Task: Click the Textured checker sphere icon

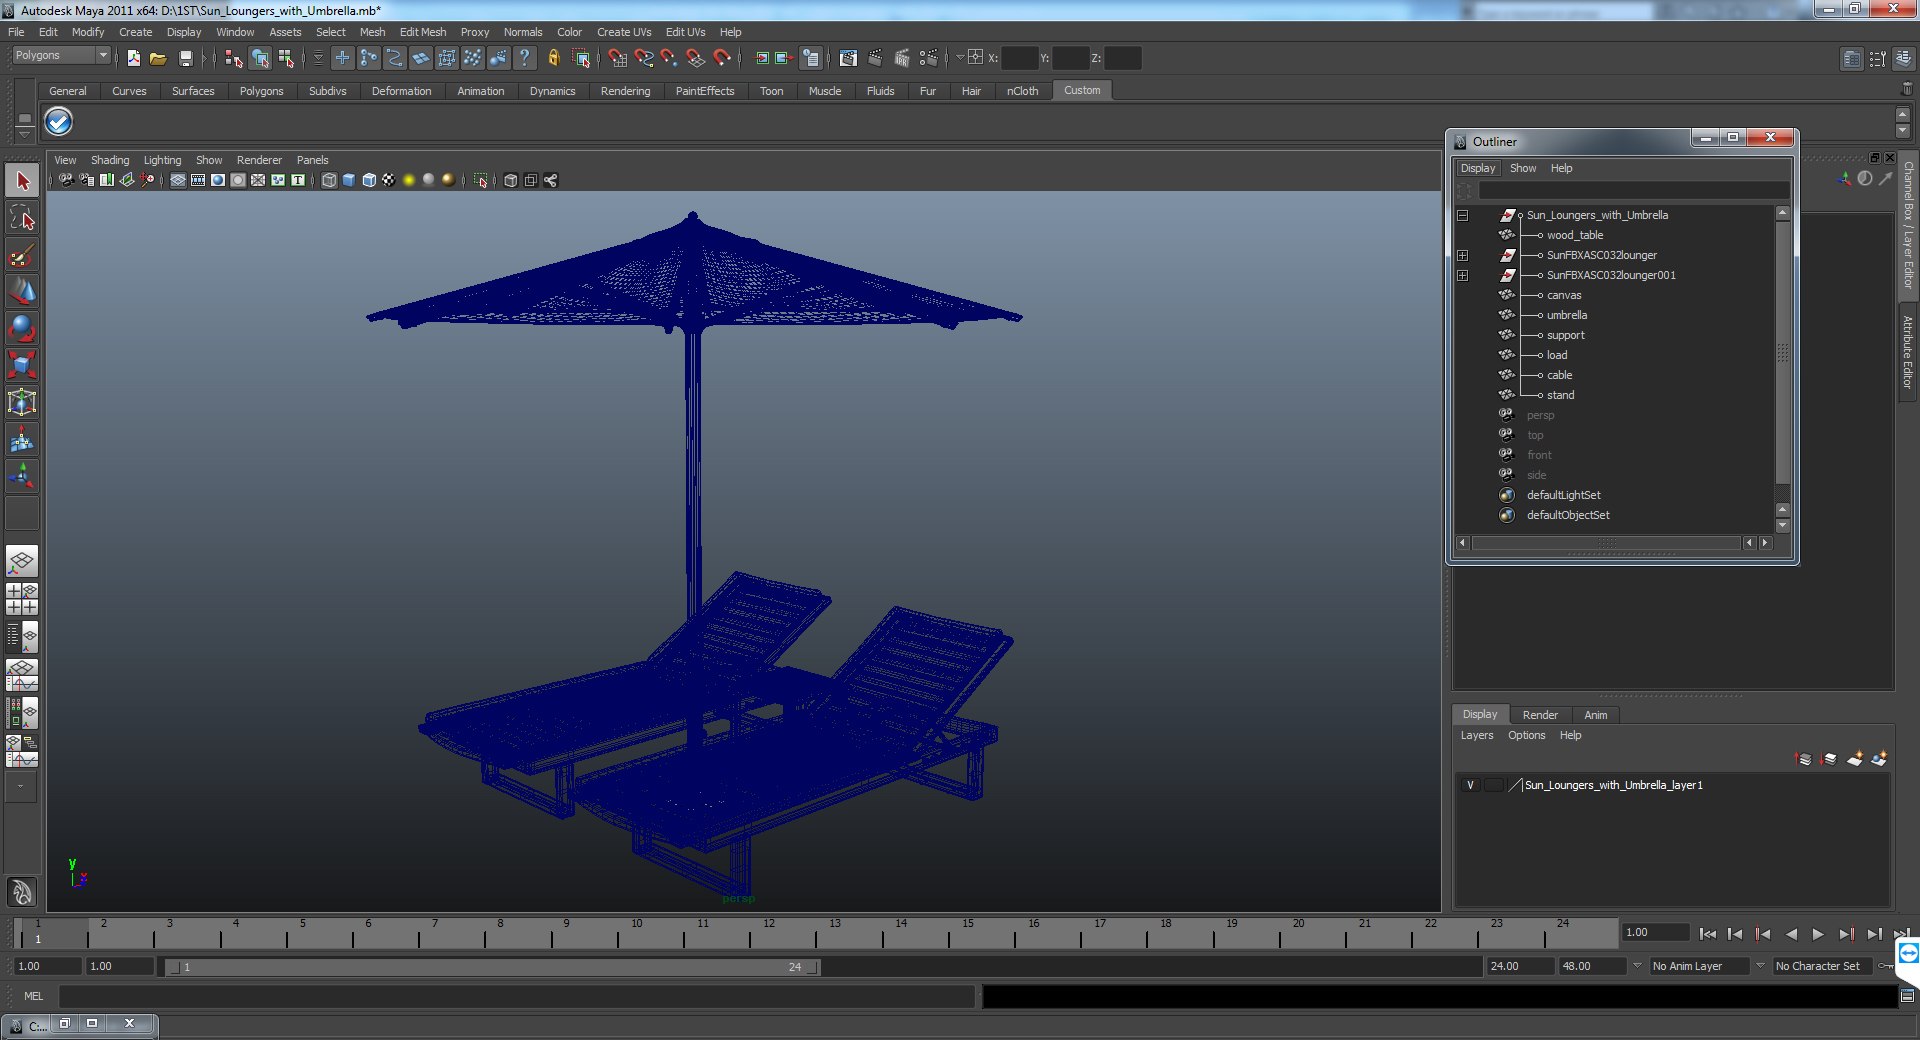Action: point(389,180)
